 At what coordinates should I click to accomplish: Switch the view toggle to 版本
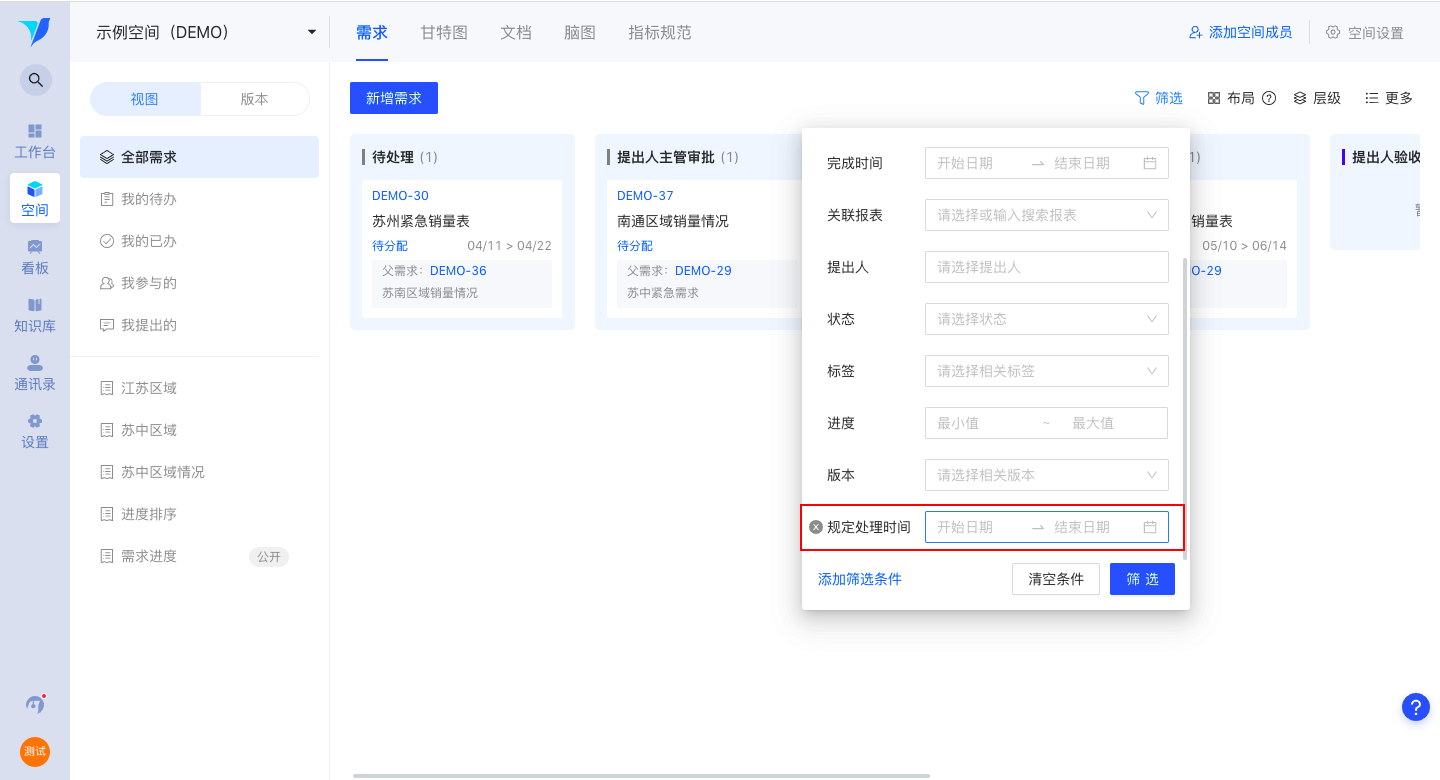pos(255,99)
